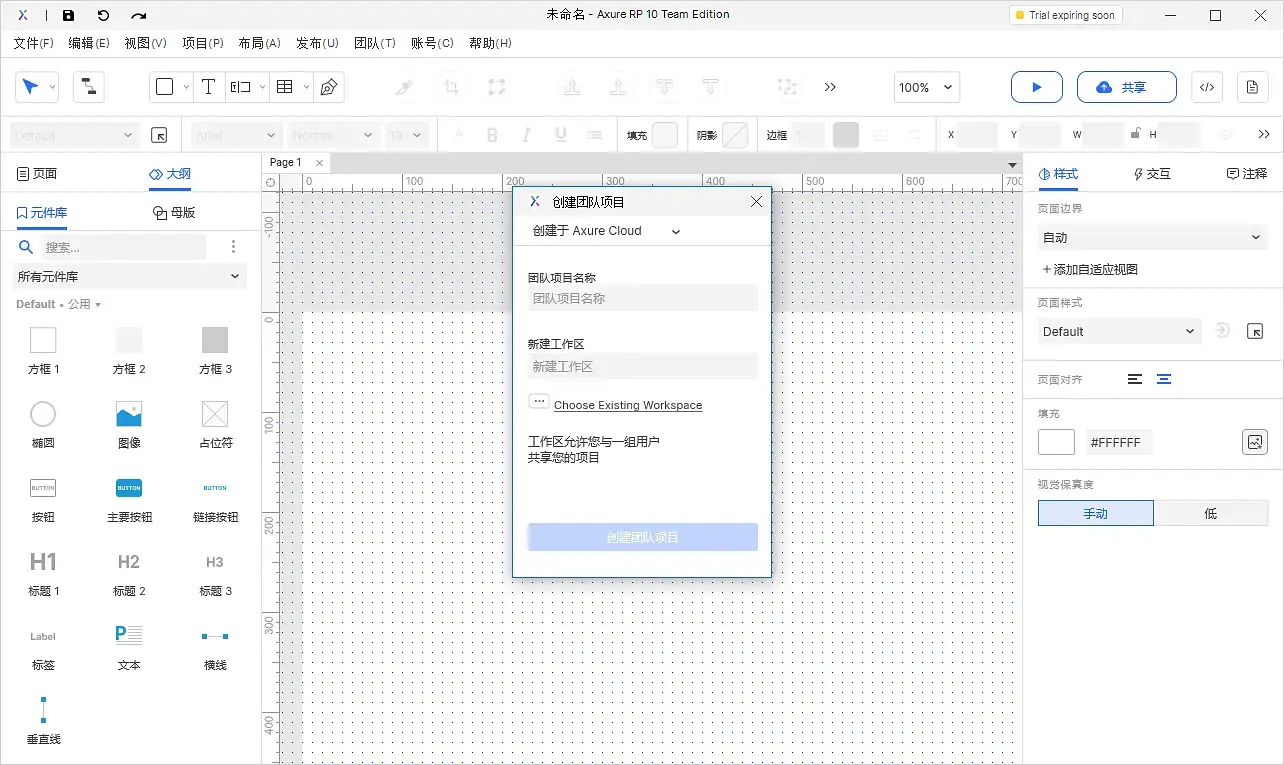Click the Undo icon

click(x=105, y=14)
